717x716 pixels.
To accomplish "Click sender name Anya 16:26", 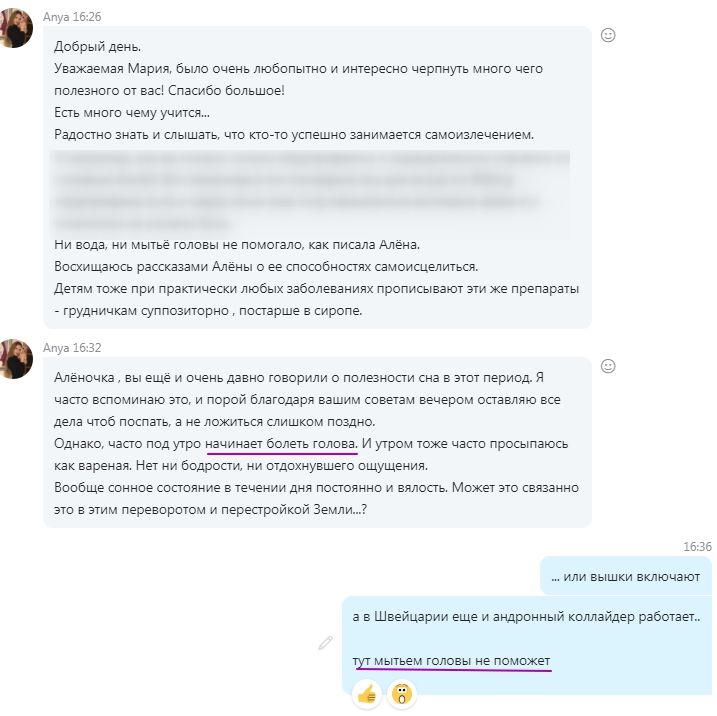I will pos(72,17).
